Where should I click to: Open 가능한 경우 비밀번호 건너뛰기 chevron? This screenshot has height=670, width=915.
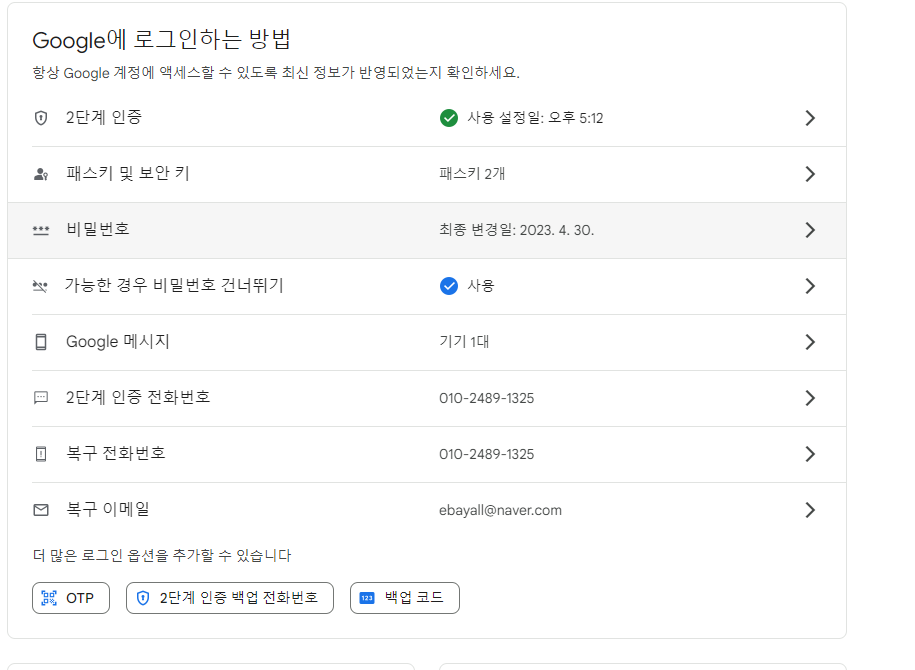[810, 286]
